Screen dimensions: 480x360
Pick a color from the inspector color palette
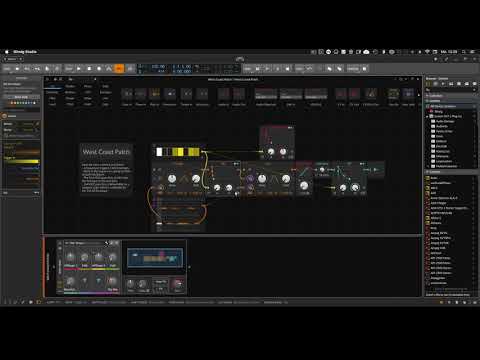(x=23, y=103)
